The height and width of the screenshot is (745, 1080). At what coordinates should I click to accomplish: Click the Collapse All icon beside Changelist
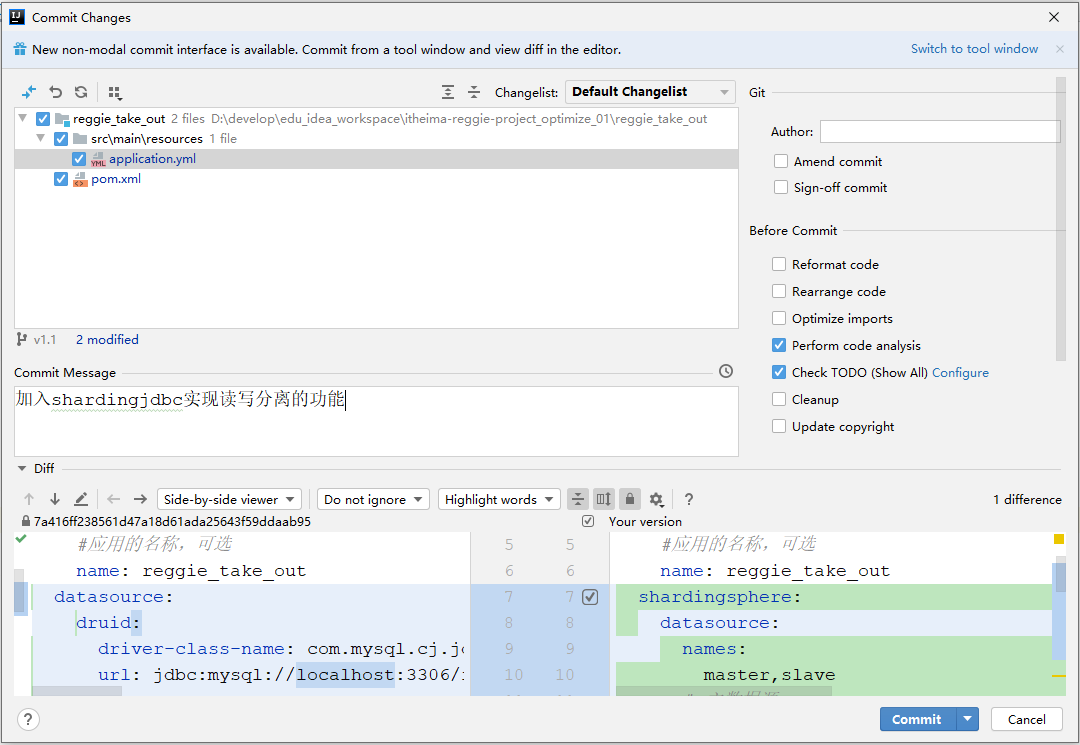tap(474, 92)
